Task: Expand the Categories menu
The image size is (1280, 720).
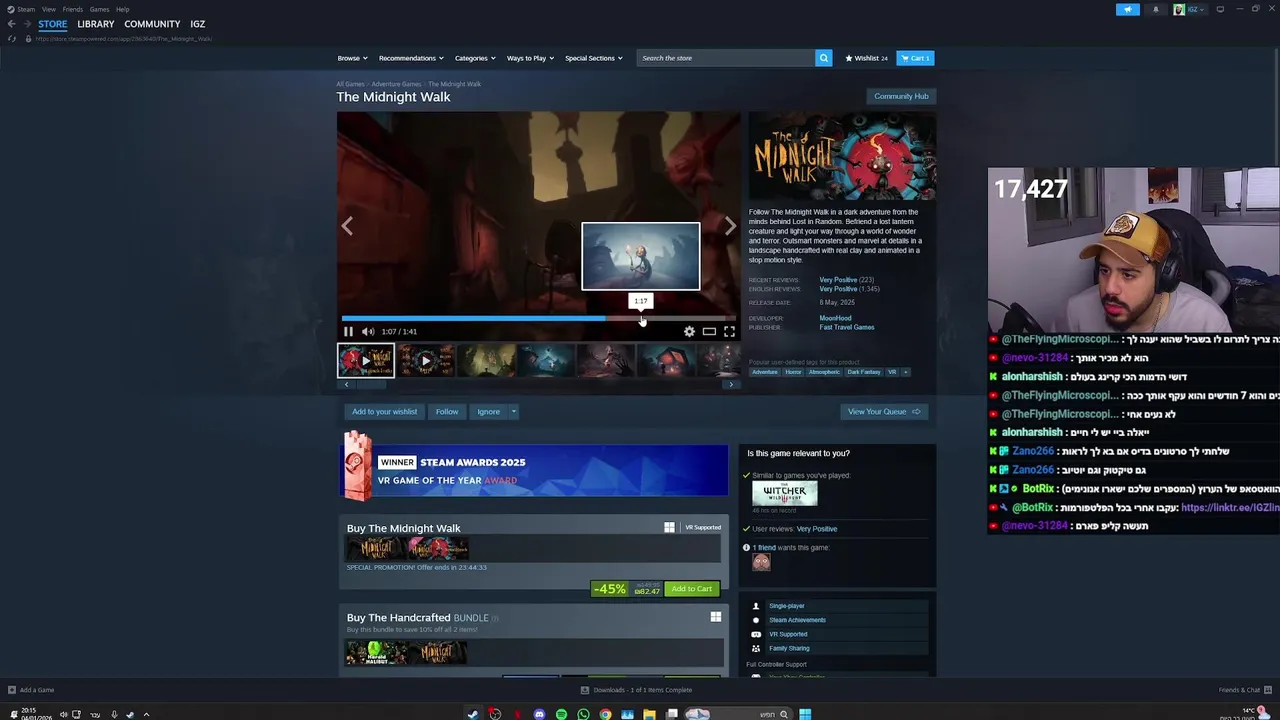Action: (474, 58)
